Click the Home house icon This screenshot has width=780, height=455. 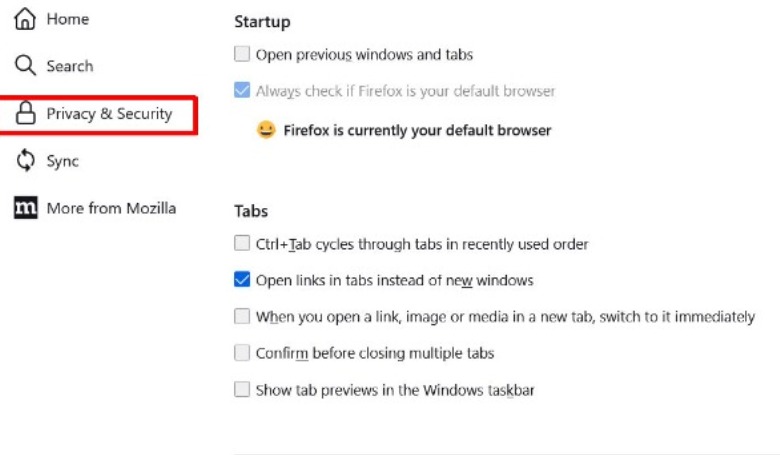pos(26,19)
